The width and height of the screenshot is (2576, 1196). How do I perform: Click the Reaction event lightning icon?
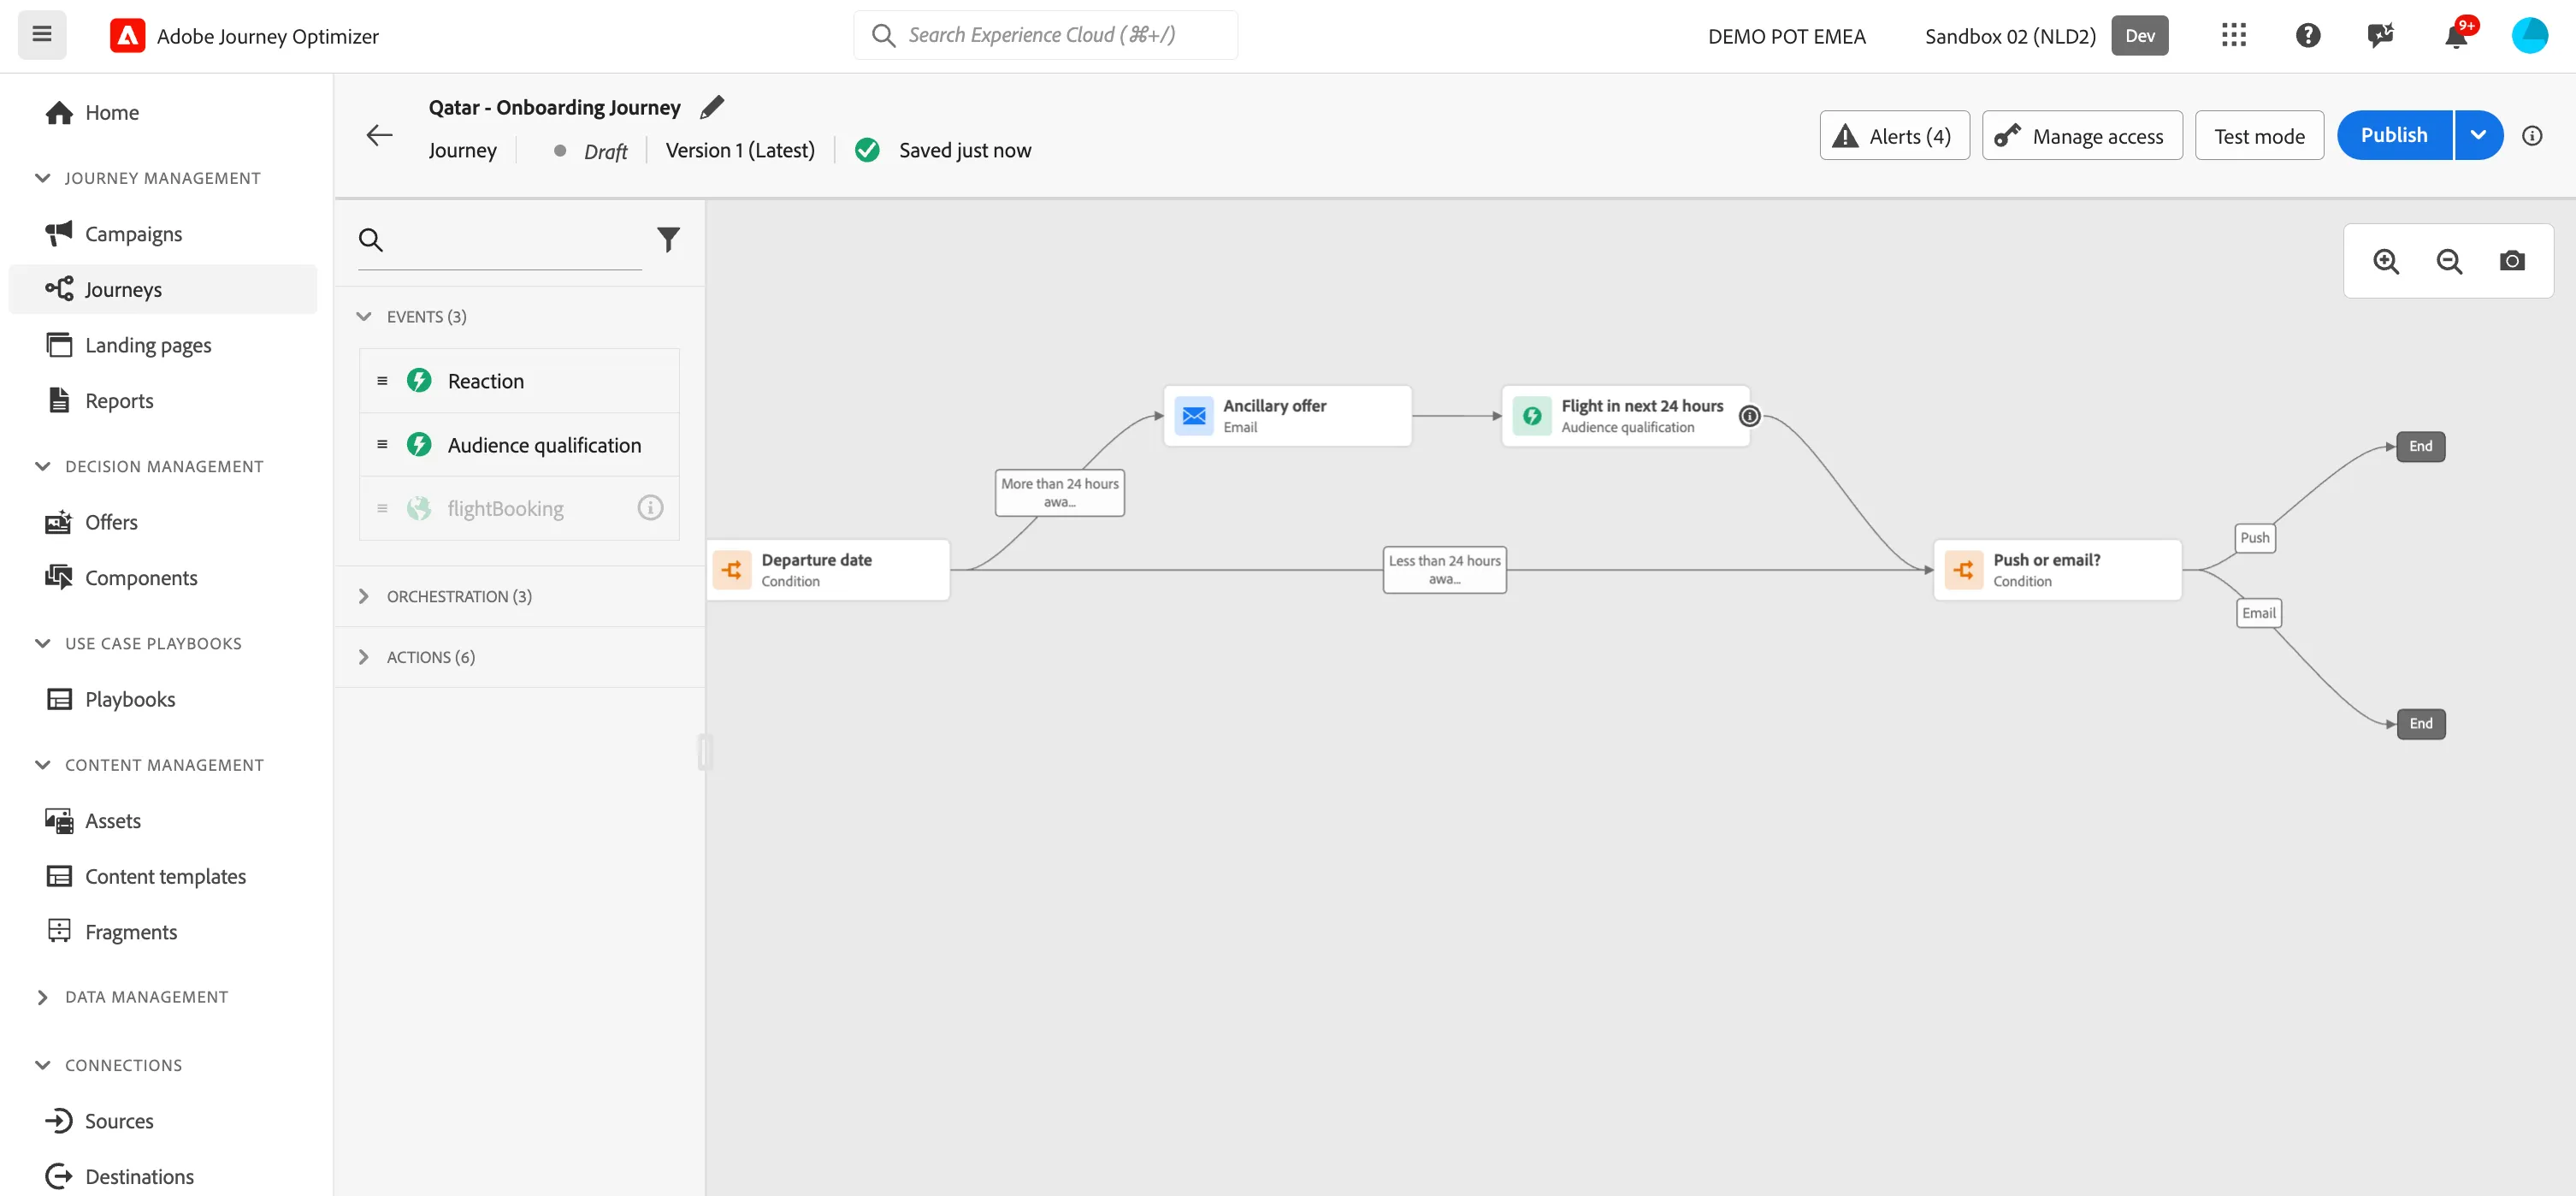[419, 381]
